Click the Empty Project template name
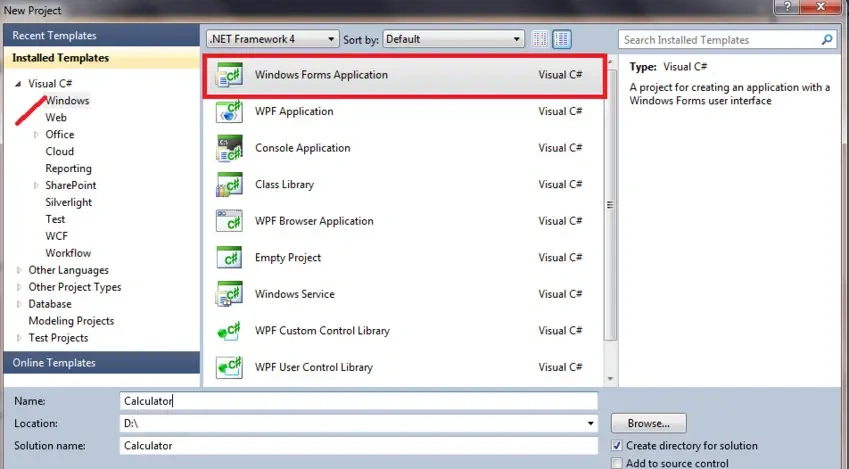Image resolution: width=849 pixels, height=469 pixels. 288,258
